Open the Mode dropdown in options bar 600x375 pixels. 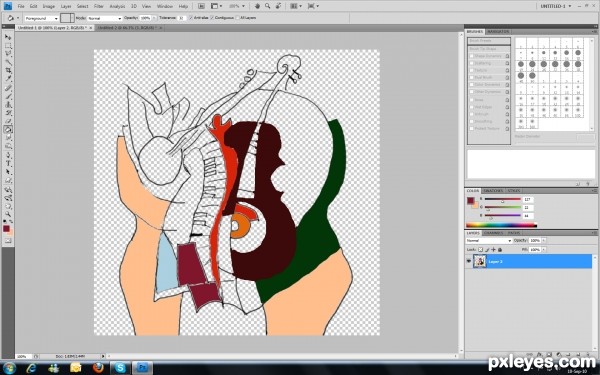click(104, 18)
